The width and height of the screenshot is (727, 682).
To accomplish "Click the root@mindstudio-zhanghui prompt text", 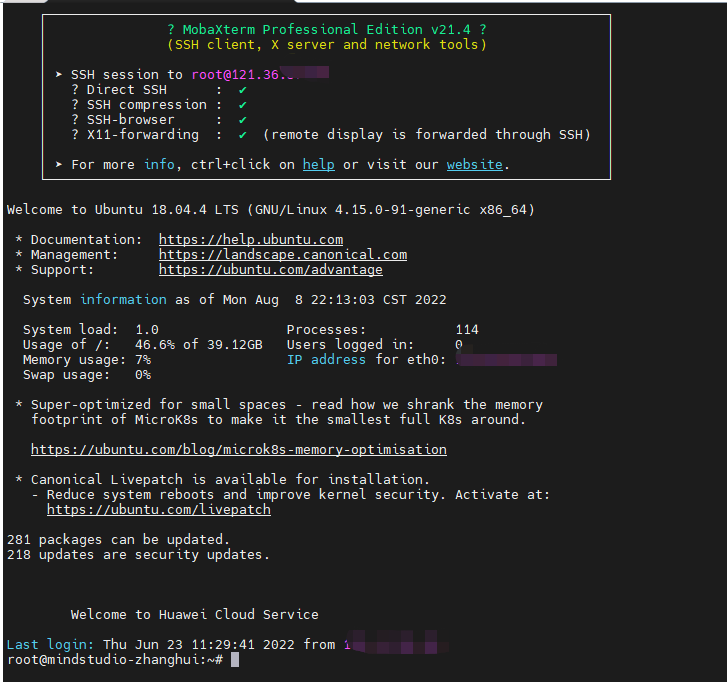I will (115, 660).
